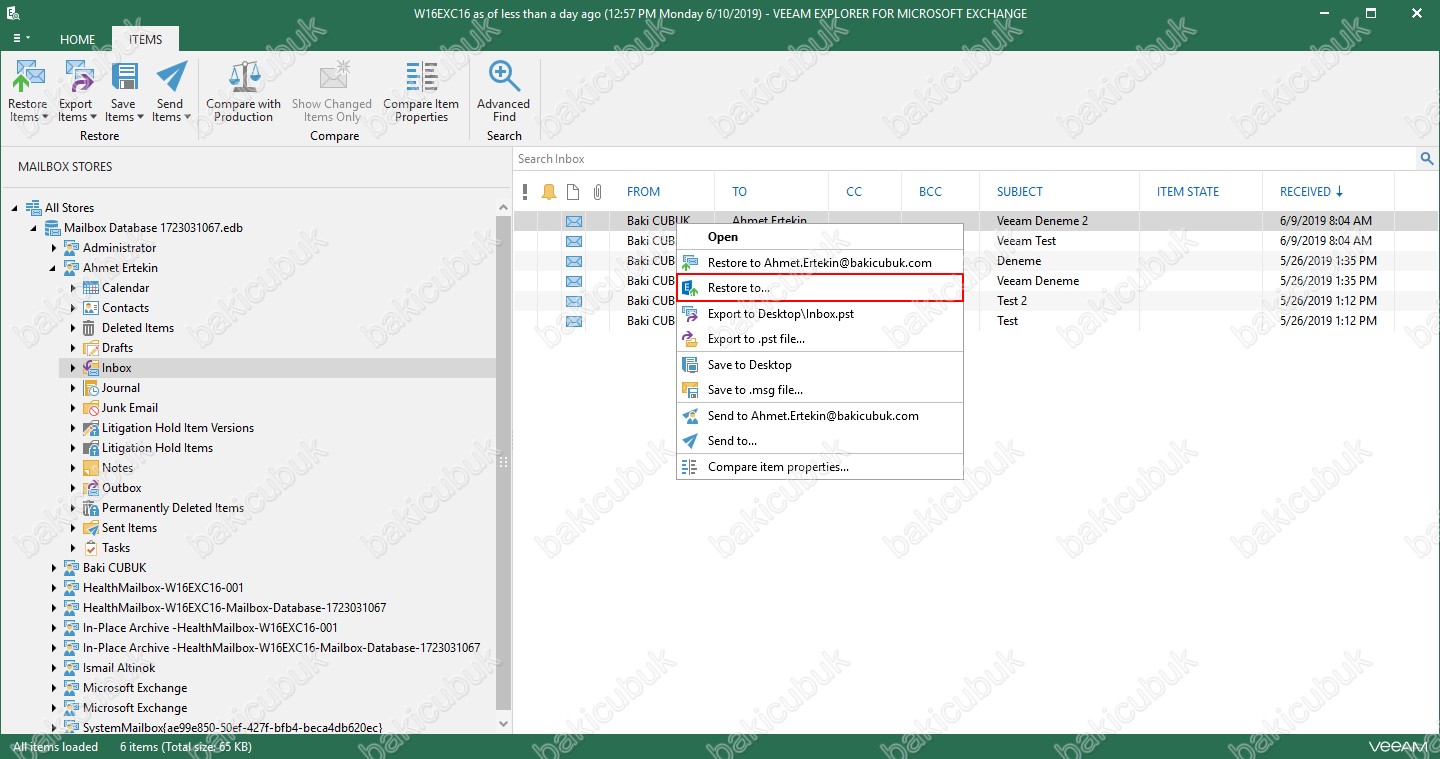Click the Sent Items folder icon

click(91, 528)
